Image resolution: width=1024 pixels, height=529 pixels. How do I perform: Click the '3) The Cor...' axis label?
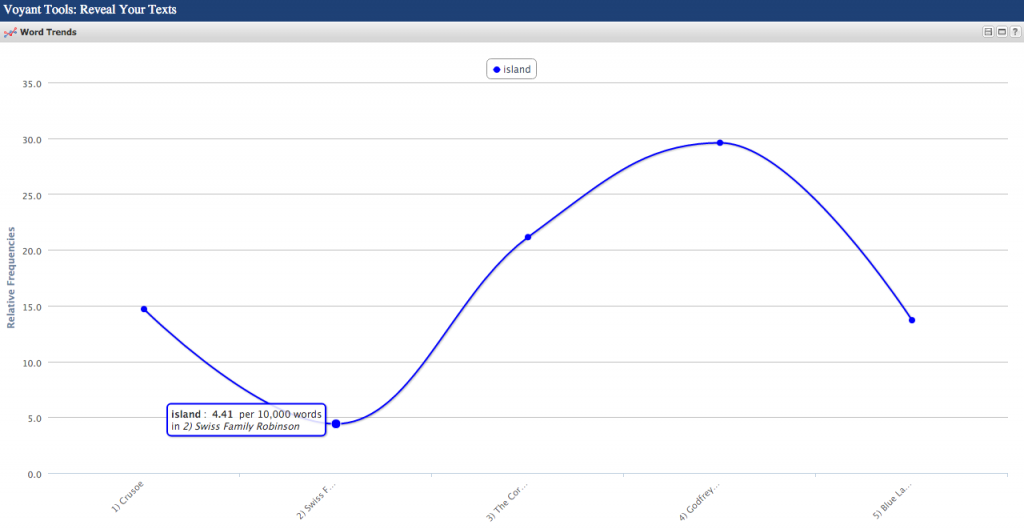(507, 502)
